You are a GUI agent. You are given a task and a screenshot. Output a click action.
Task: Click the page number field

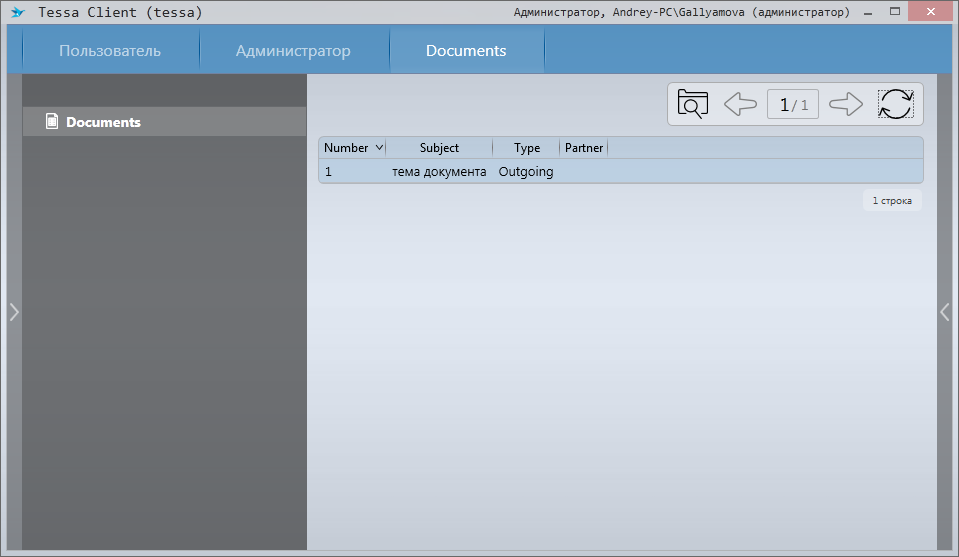793,104
